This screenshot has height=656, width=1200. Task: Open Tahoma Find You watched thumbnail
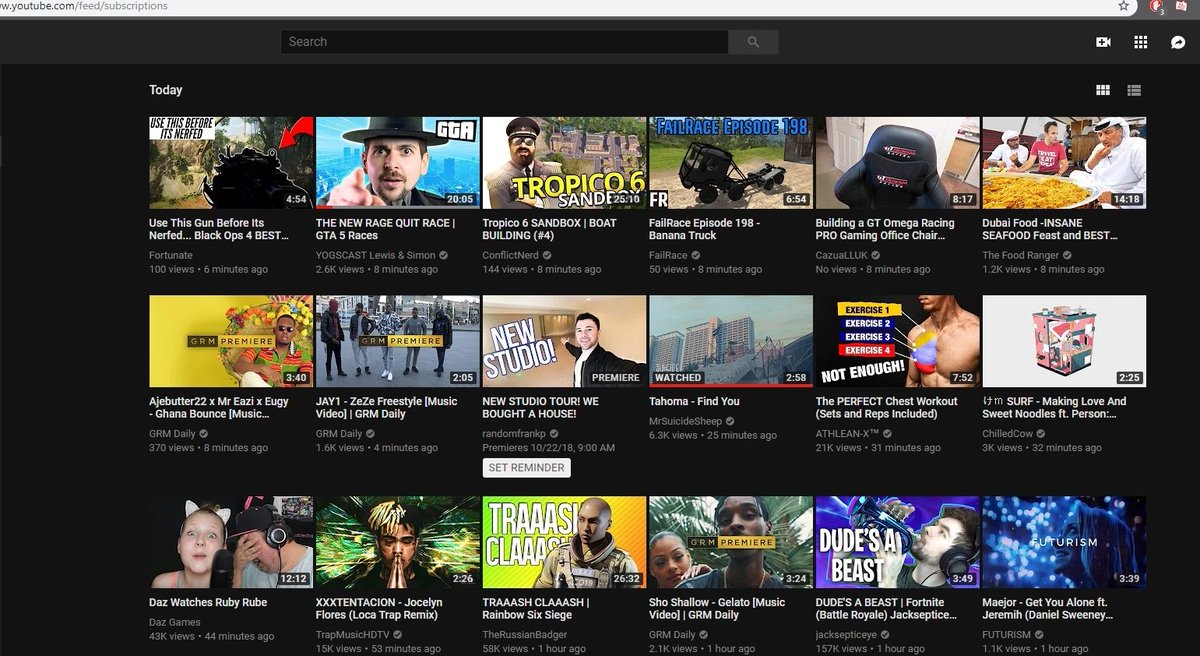pyautogui.click(x=730, y=341)
